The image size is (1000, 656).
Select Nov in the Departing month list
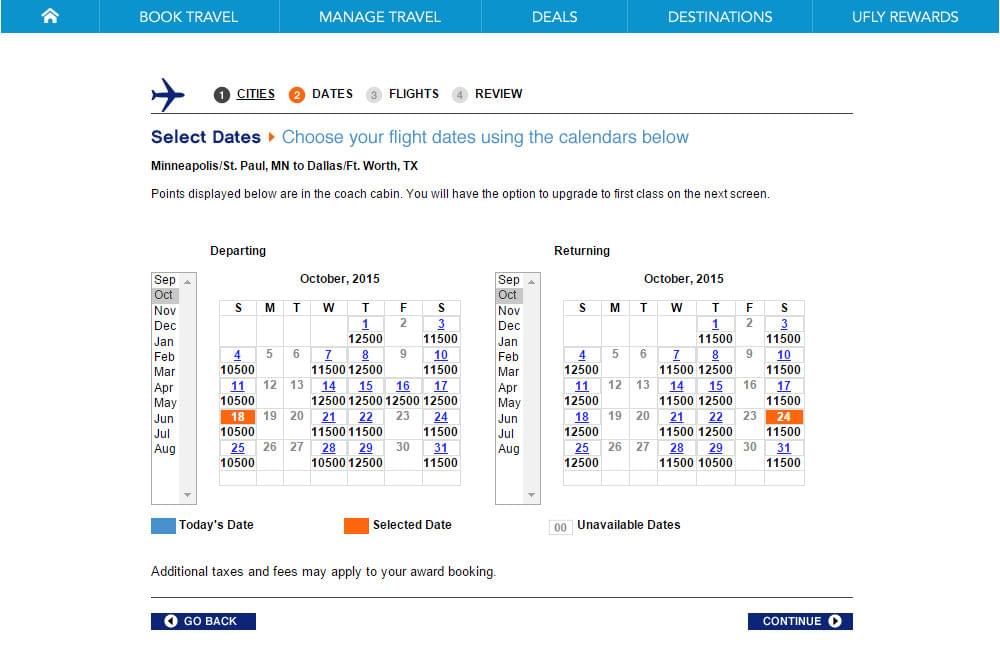coord(165,310)
